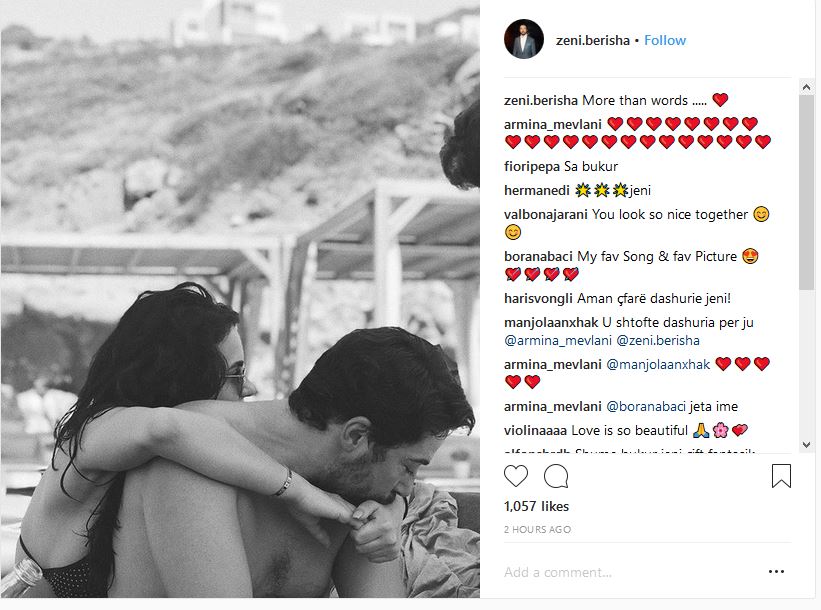Open fioripepa commenter profile
821x610 pixels.
coord(532,167)
